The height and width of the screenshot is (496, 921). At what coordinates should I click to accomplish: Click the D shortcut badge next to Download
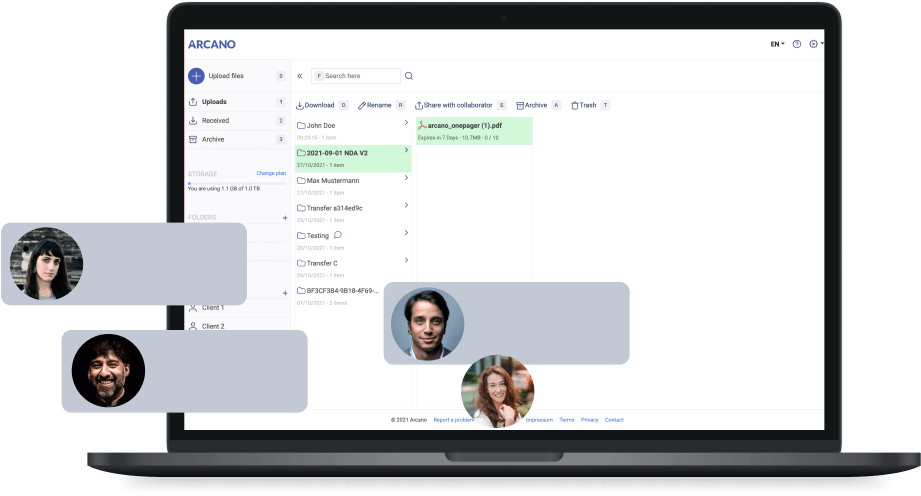coord(344,105)
